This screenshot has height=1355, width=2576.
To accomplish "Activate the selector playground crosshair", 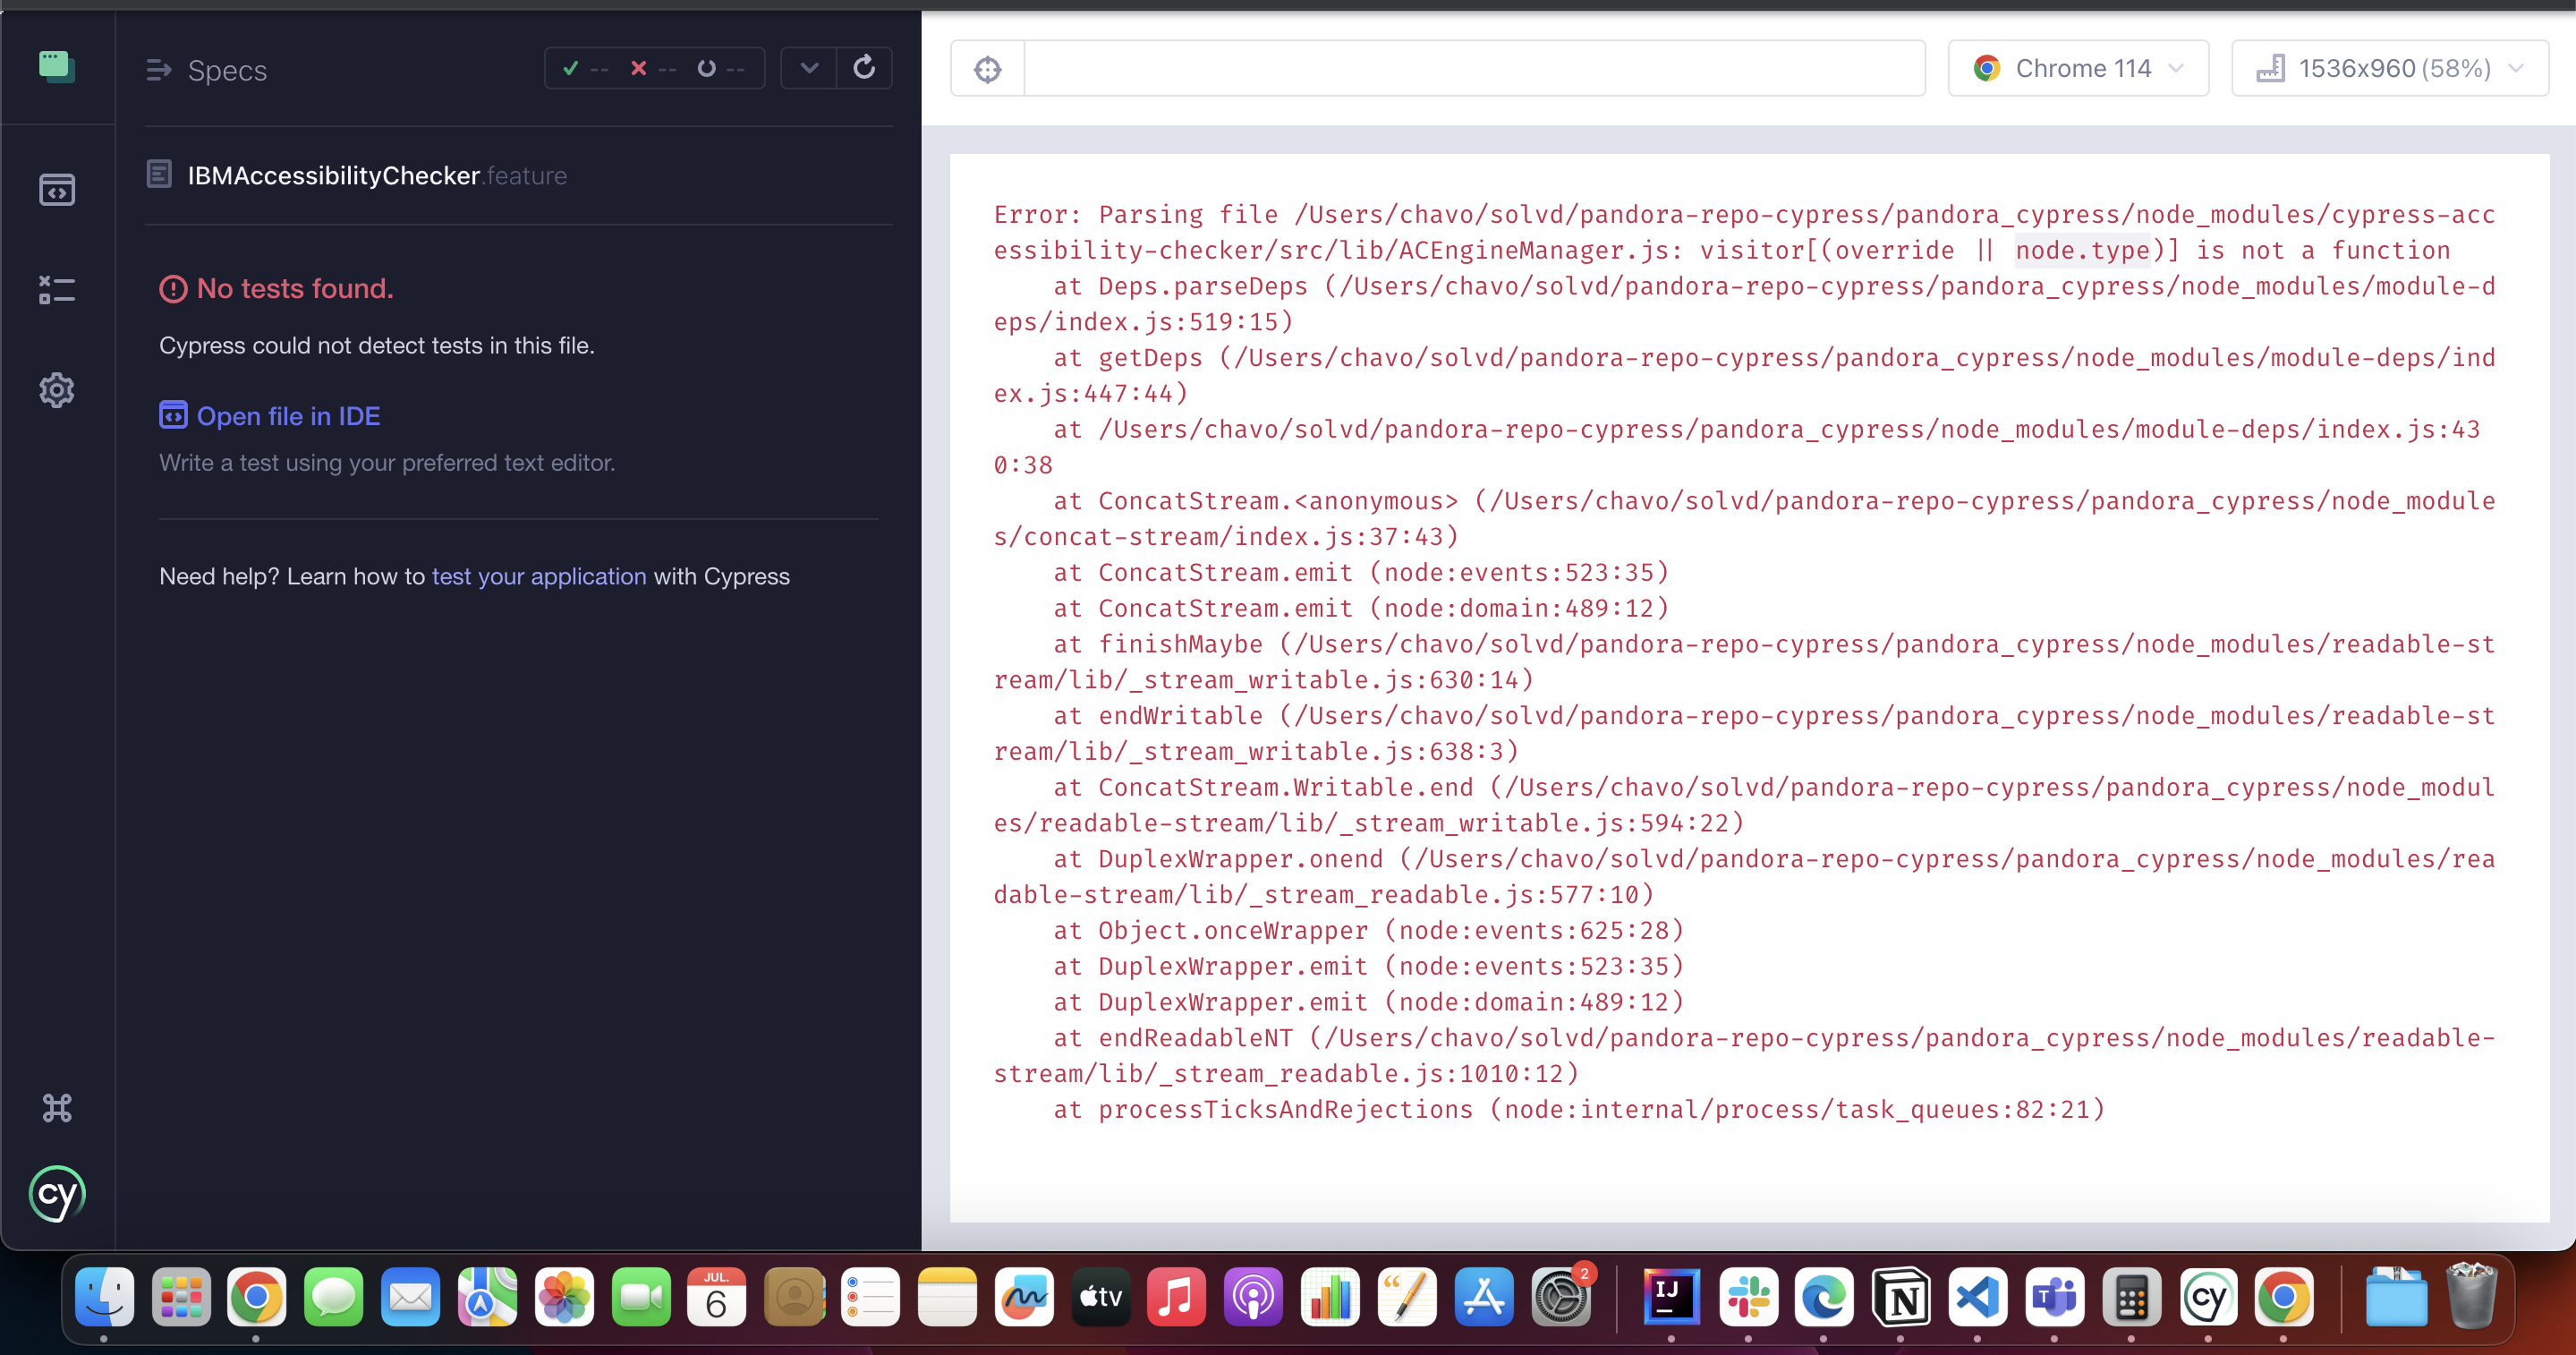I will (x=988, y=68).
